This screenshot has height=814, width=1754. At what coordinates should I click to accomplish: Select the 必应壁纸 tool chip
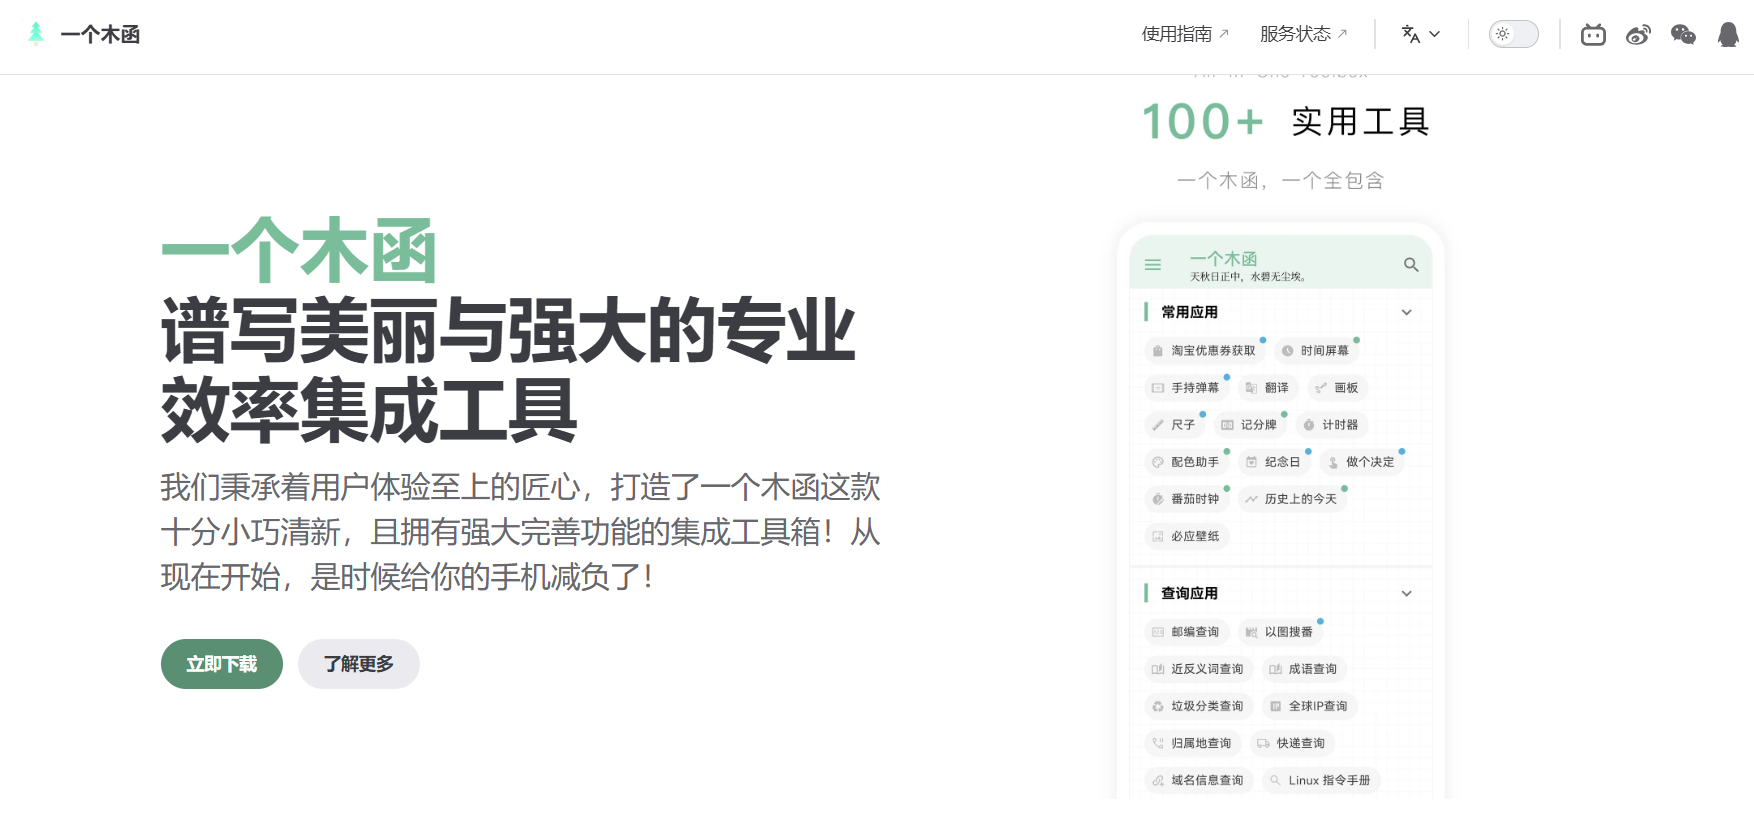pyautogui.click(x=1186, y=536)
